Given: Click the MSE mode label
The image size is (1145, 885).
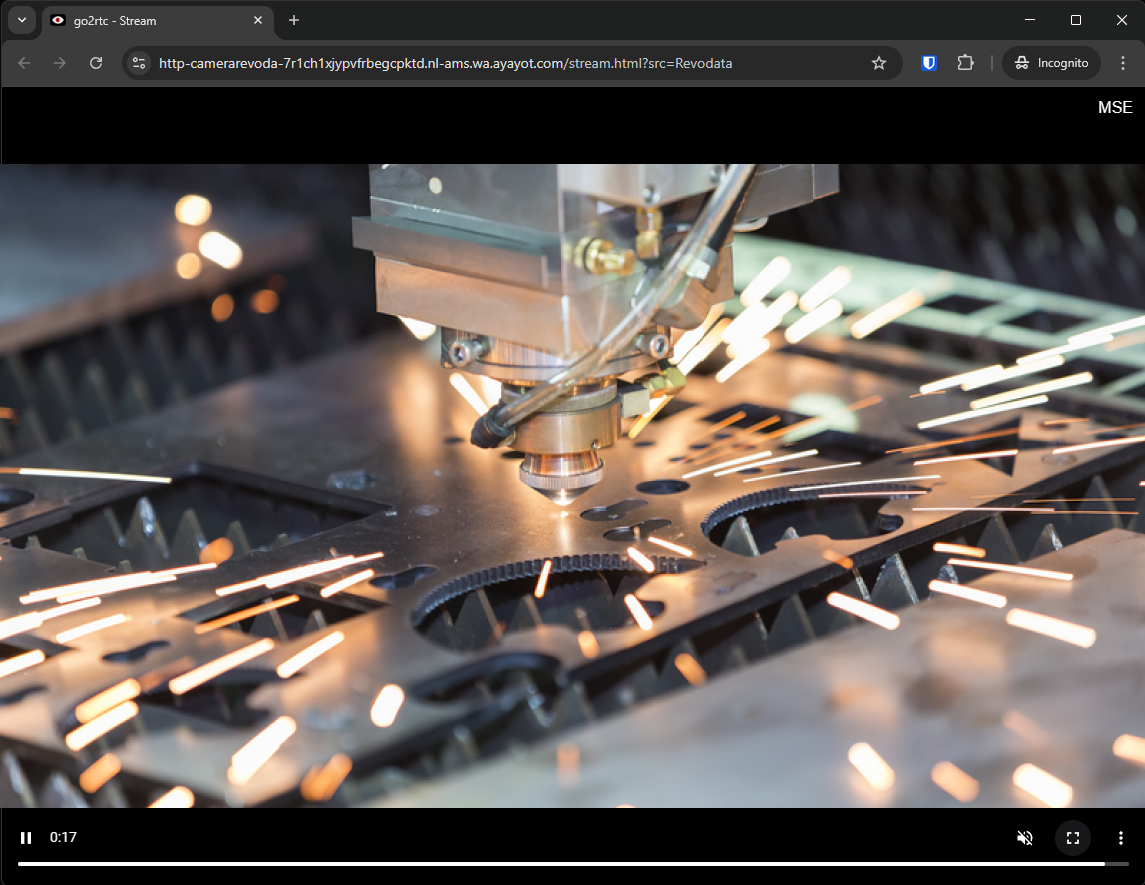Looking at the screenshot, I should pyautogui.click(x=1115, y=107).
